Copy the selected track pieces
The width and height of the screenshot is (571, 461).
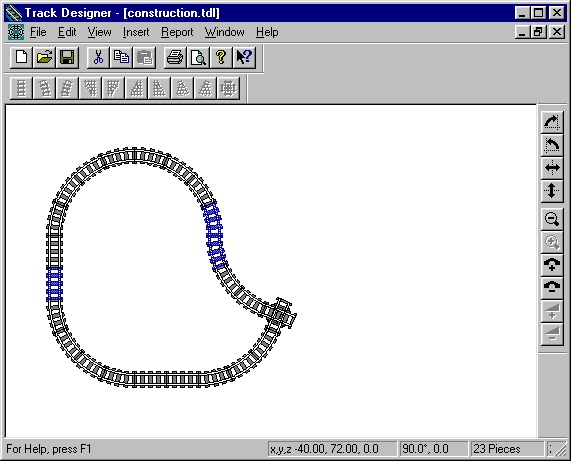click(x=121, y=58)
